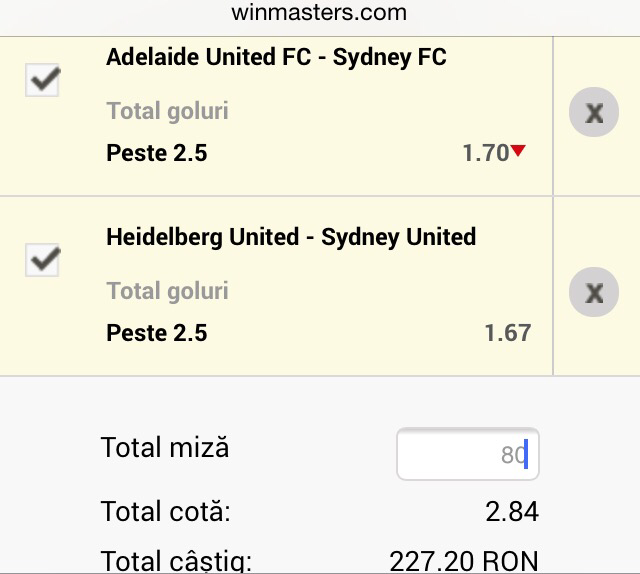
Task: Click Total goluri under Adelaide United match
Action: (x=167, y=110)
